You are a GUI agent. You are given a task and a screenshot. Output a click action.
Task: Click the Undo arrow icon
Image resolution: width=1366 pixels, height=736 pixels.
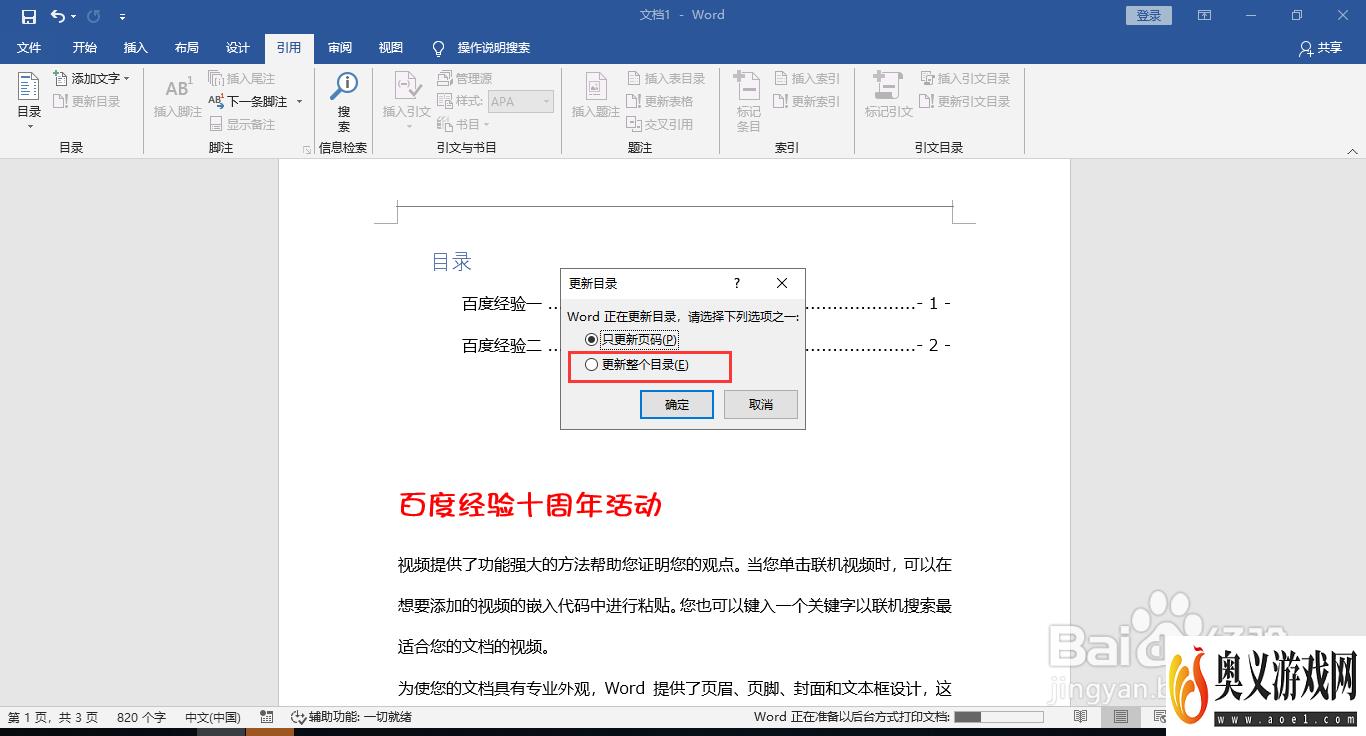click(58, 16)
